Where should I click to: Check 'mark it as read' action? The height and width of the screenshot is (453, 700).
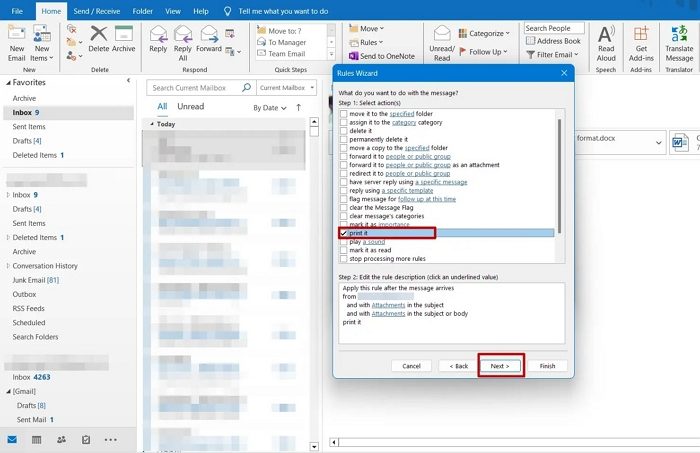click(343, 250)
